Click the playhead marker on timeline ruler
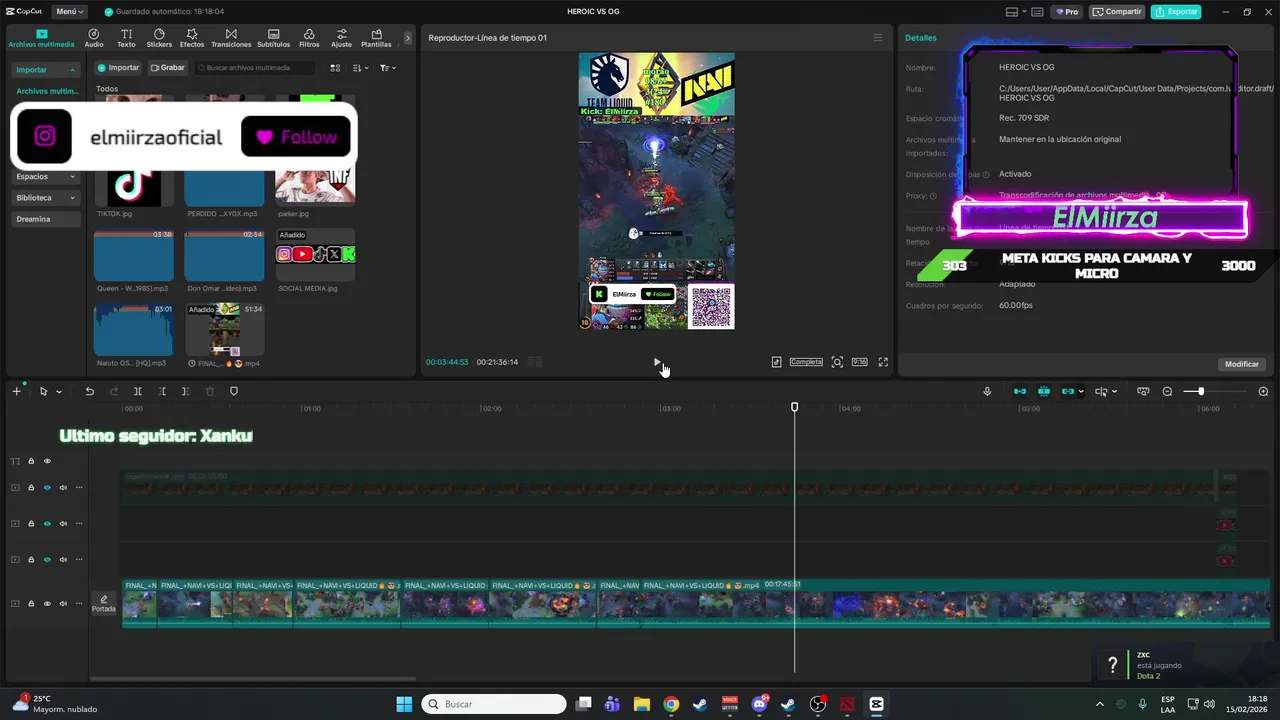The image size is (1280, 720). pos(795,407)
